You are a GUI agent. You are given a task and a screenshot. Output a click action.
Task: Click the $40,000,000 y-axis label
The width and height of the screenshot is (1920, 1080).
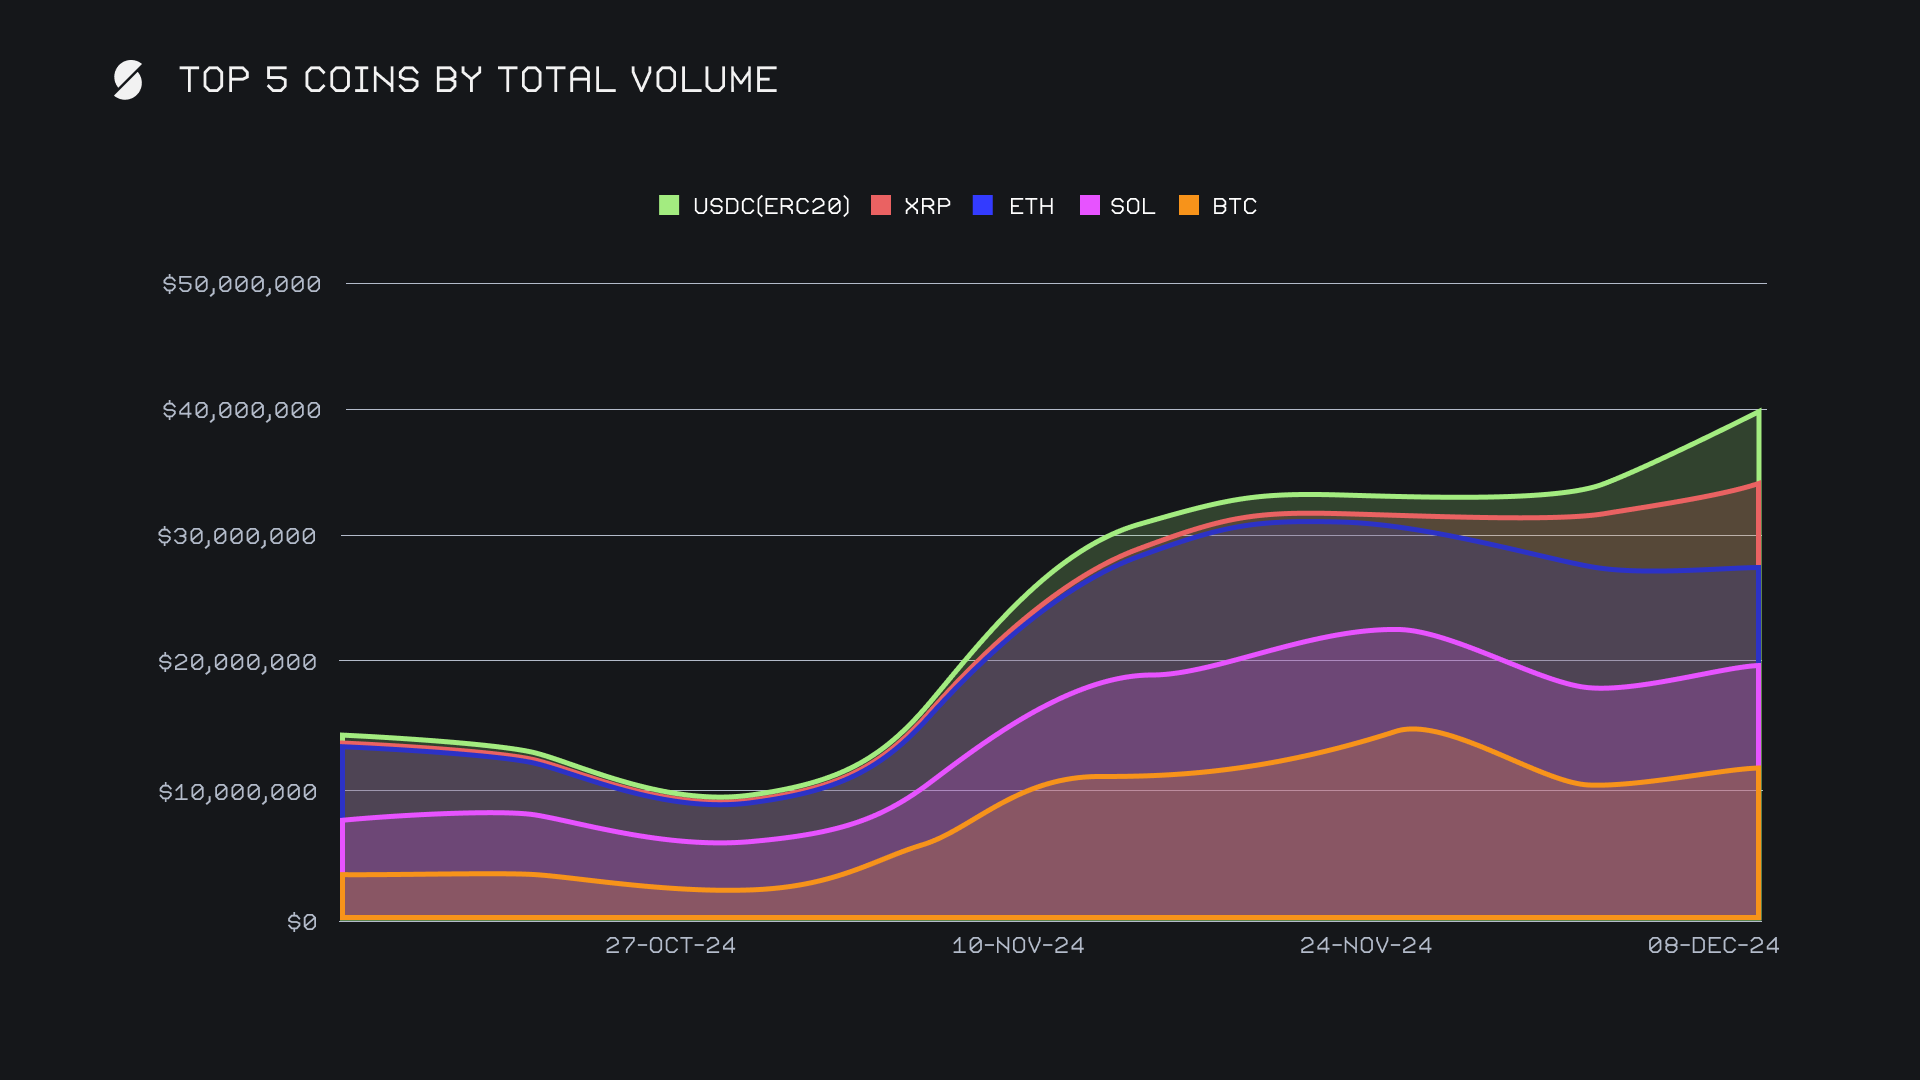241,410
